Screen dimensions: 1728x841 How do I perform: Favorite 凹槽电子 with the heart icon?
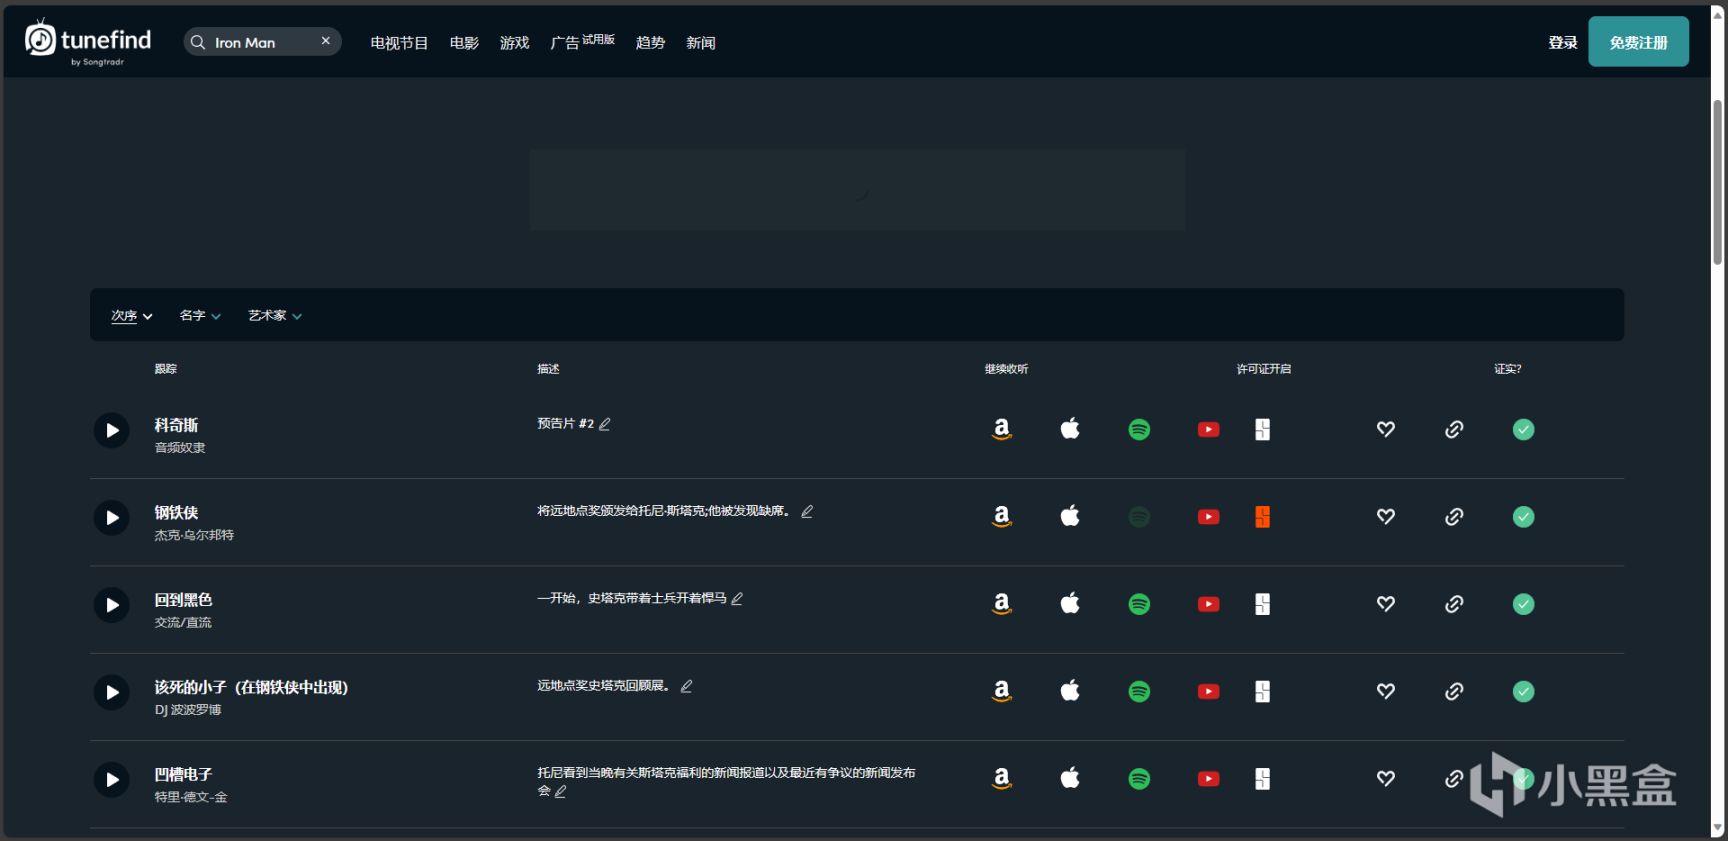click(x=1386, y=778)
